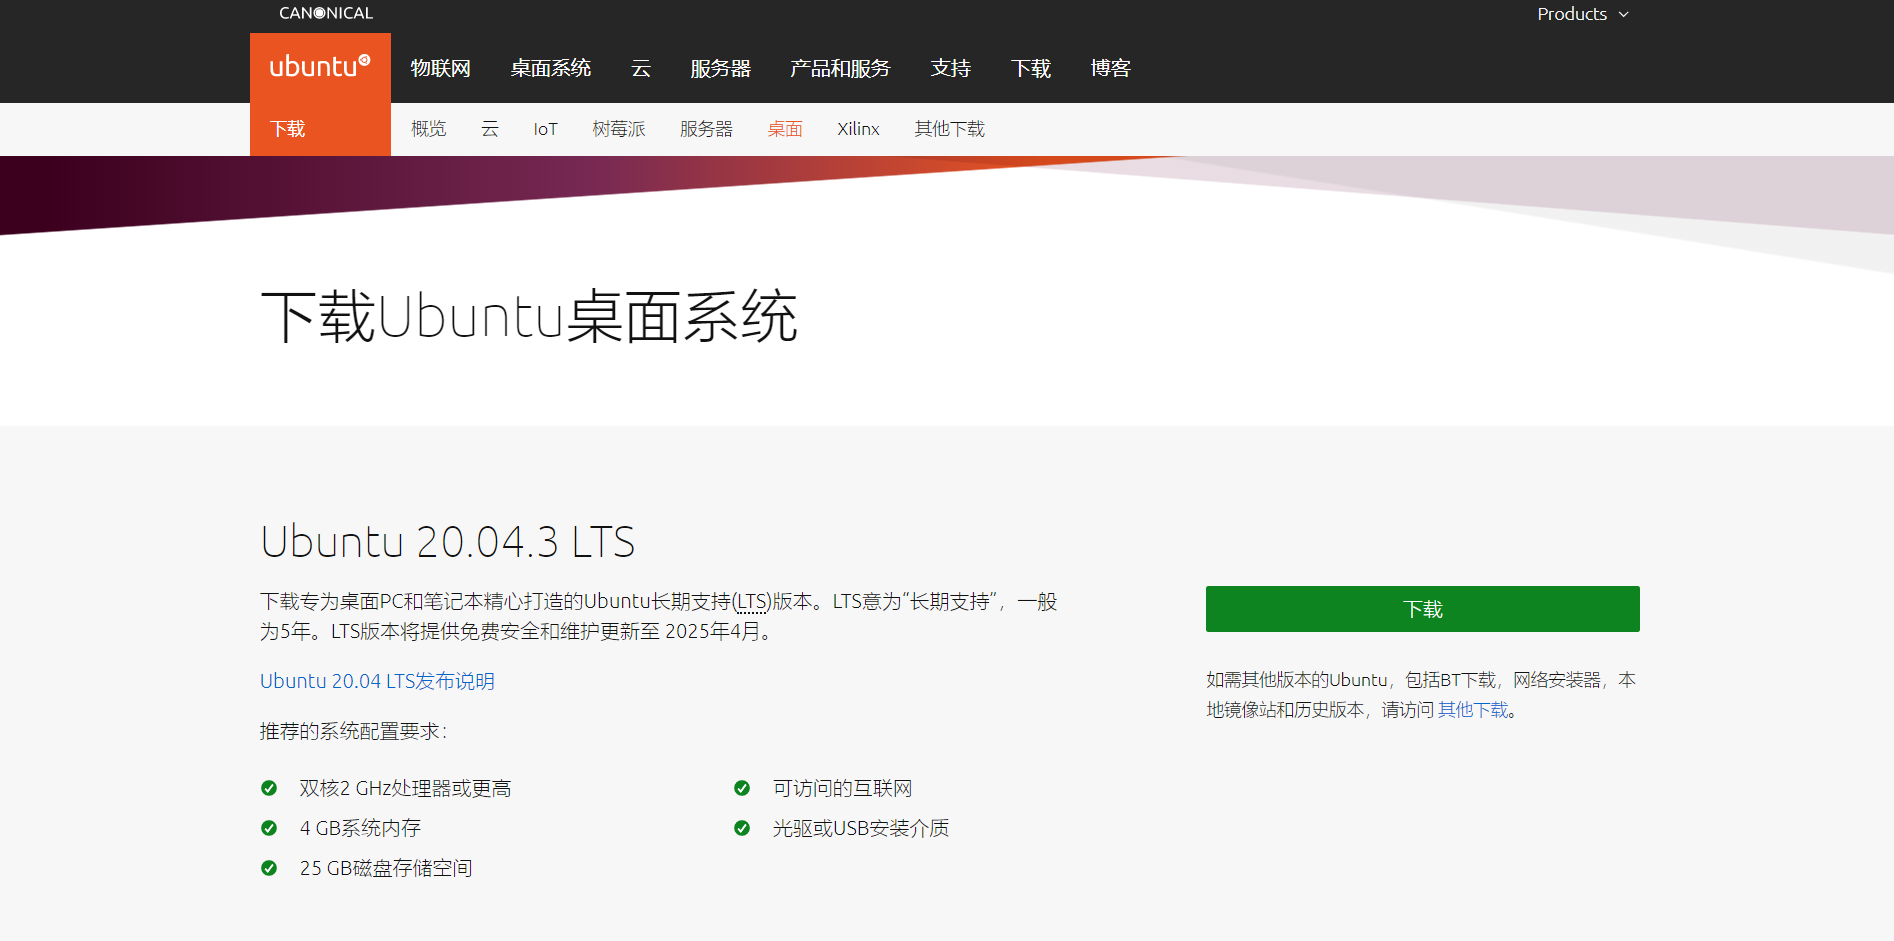Expand the Products dropdown
Viewport: 1894px width, 941px height.
click(1583, 14)
